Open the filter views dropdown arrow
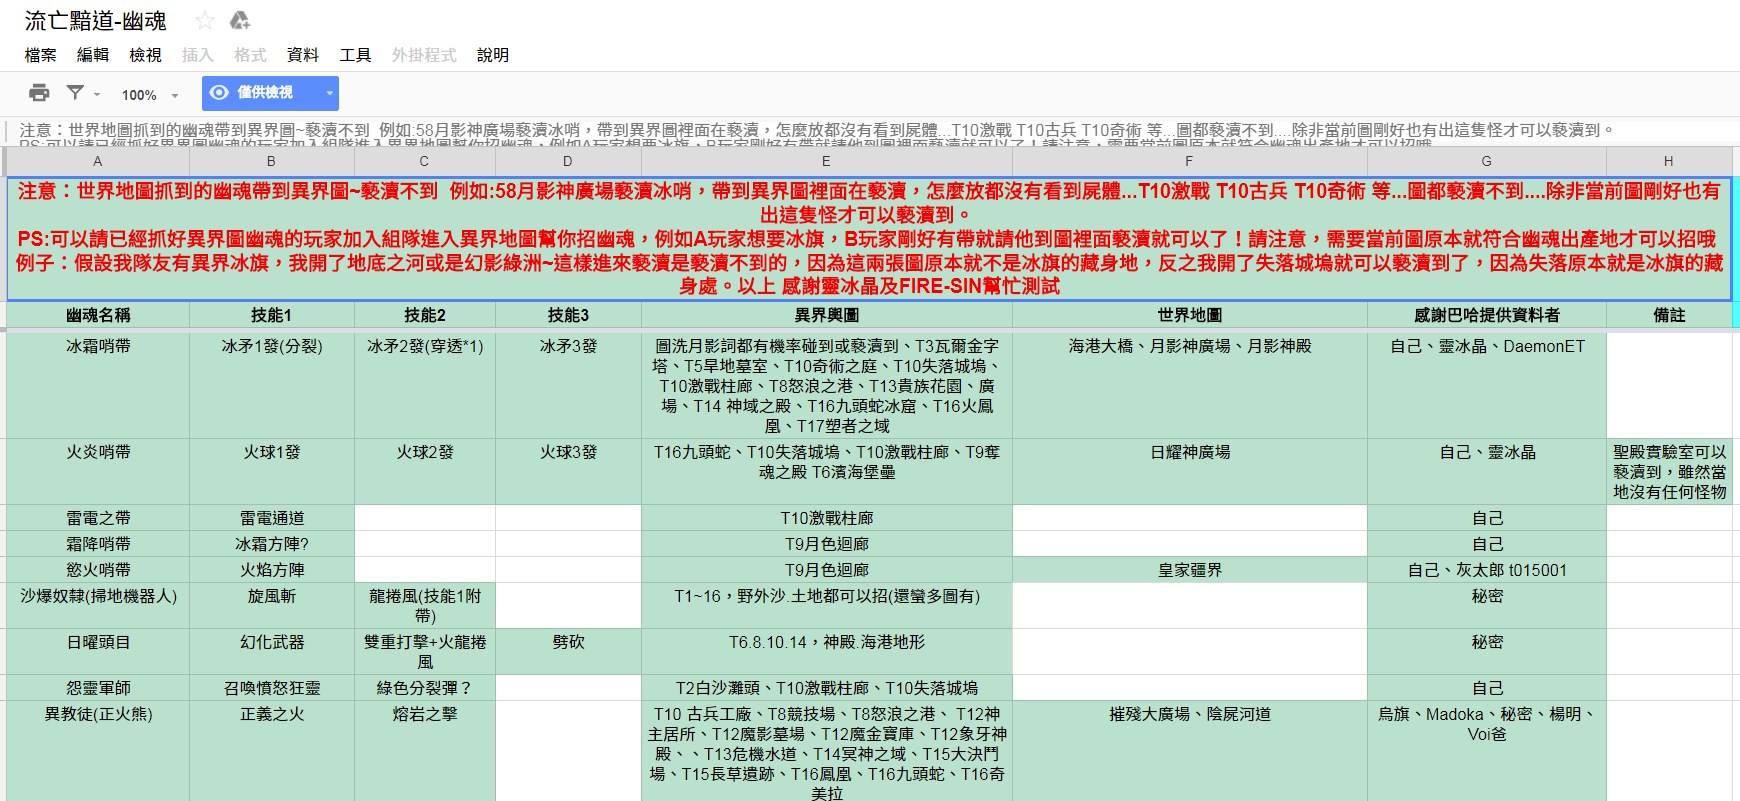1740x801 pixels. tap(97, 95)
